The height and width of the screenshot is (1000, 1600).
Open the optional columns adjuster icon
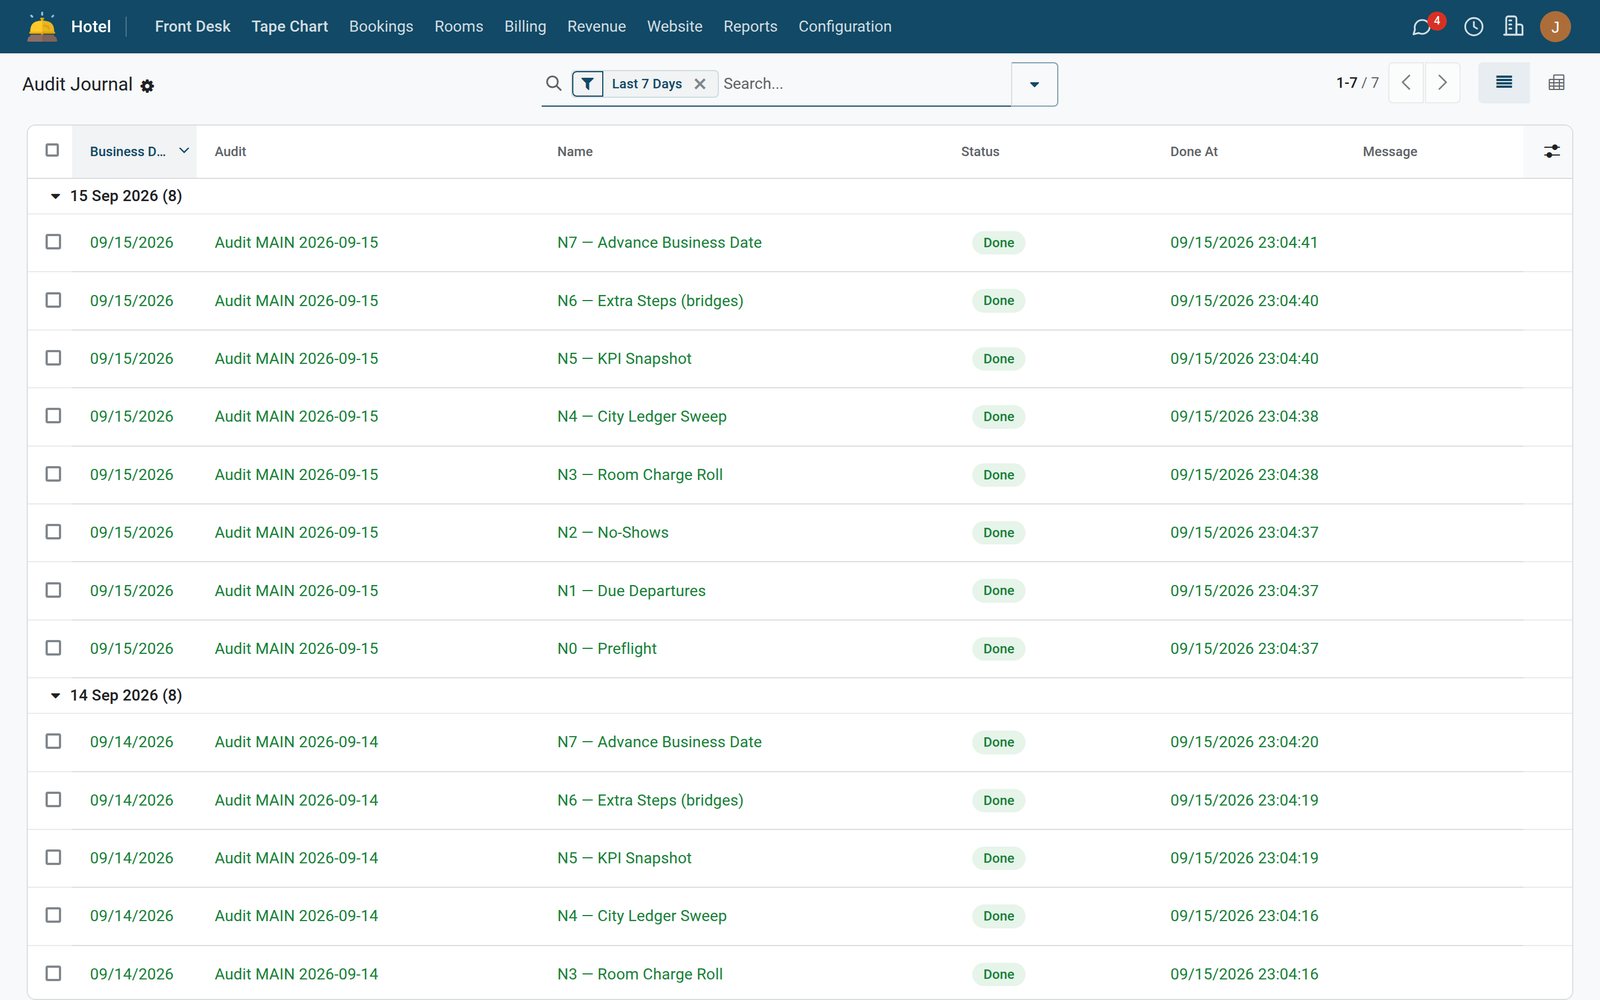1551,151
